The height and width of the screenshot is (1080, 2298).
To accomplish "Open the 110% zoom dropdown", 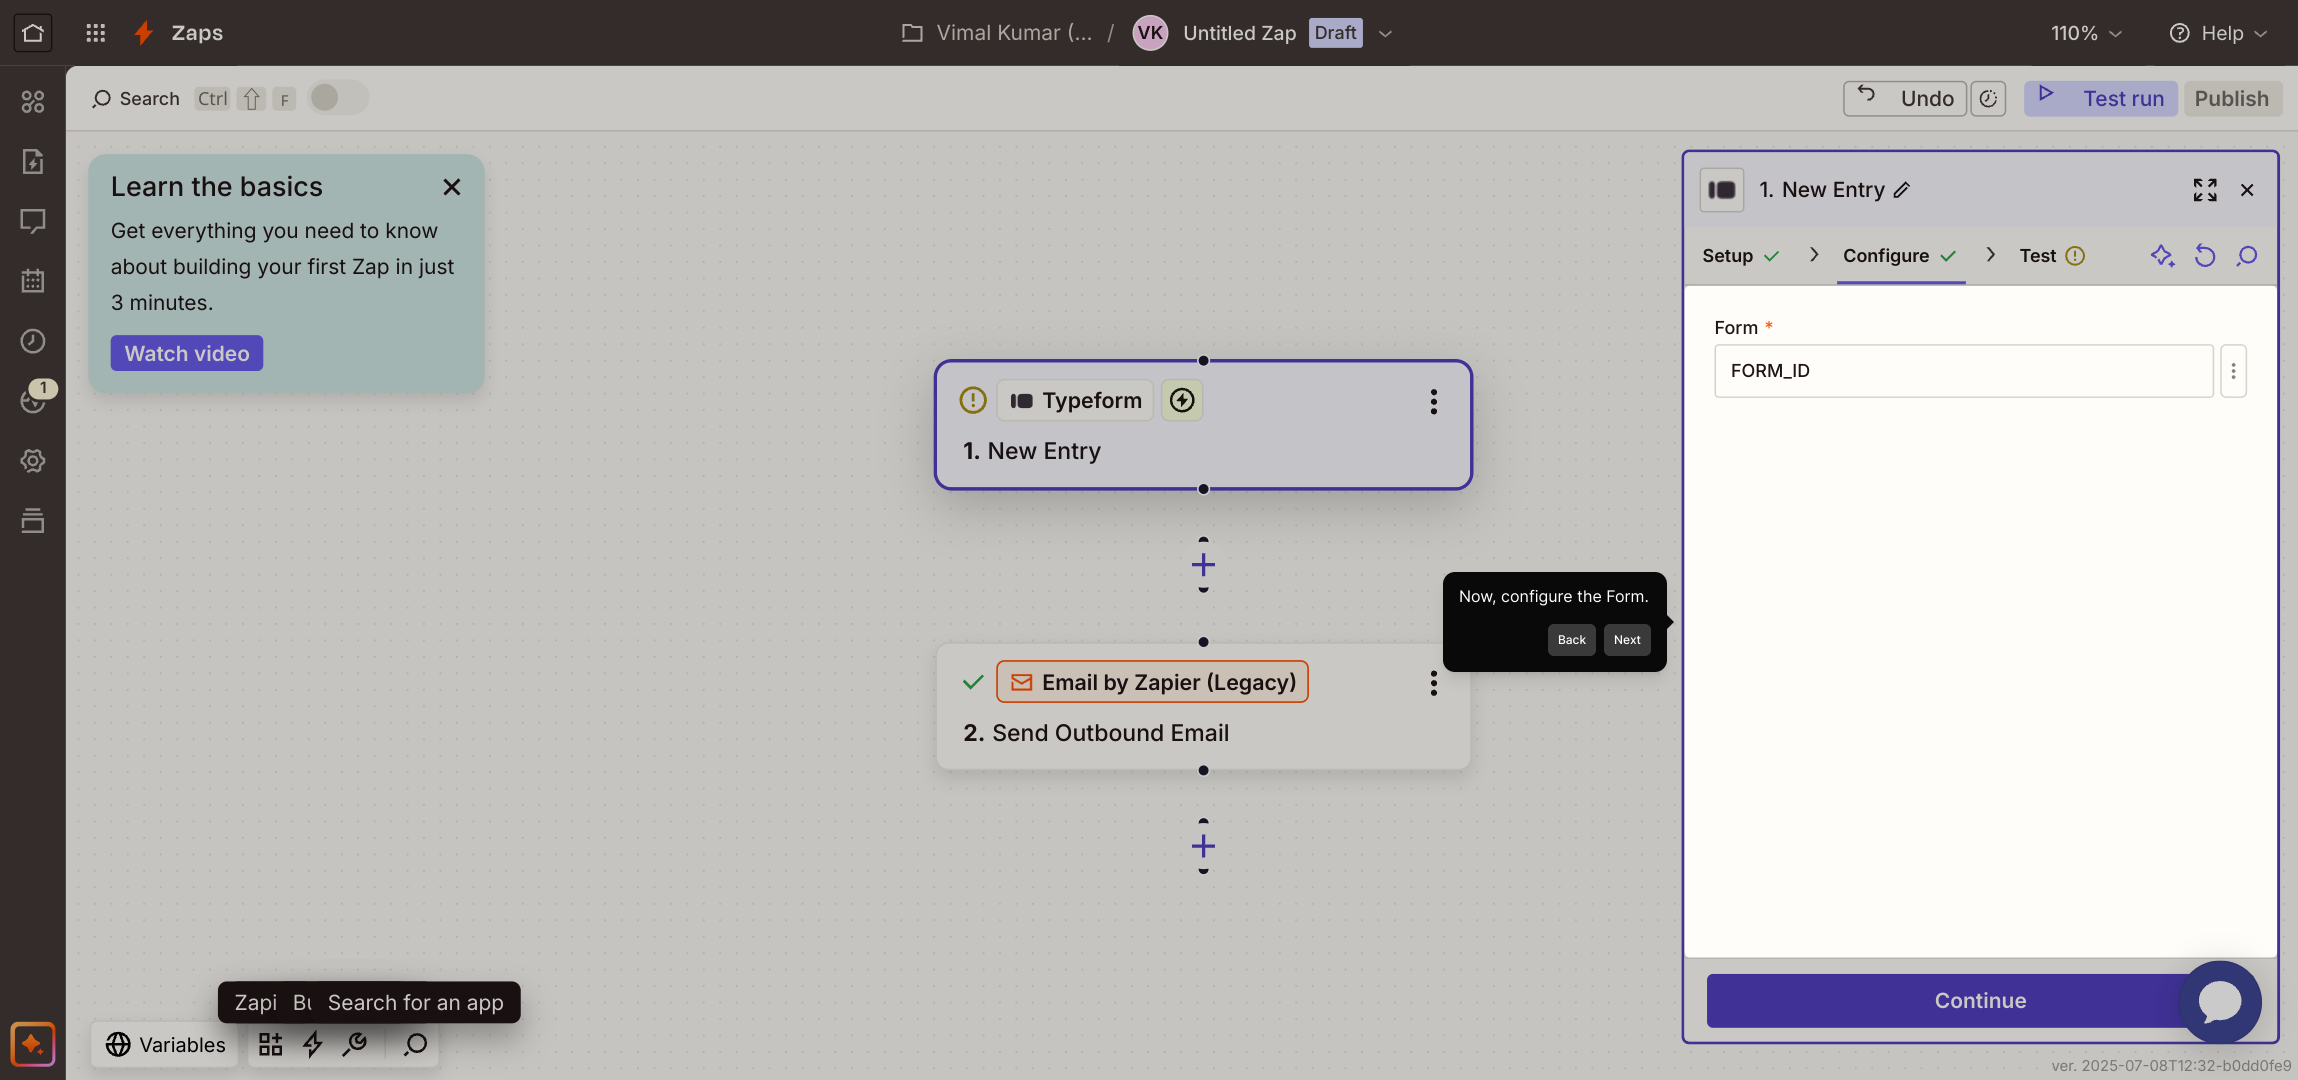I will [x=2086, y=33].
